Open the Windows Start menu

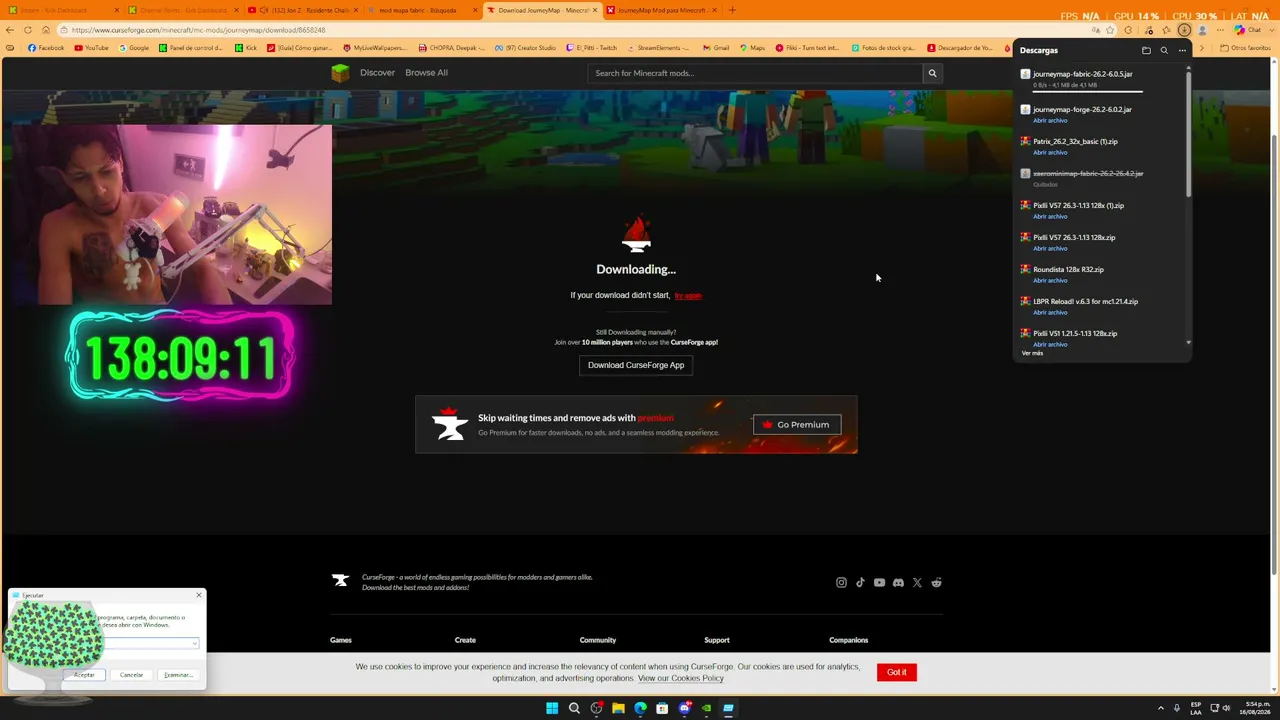(552, 708)
